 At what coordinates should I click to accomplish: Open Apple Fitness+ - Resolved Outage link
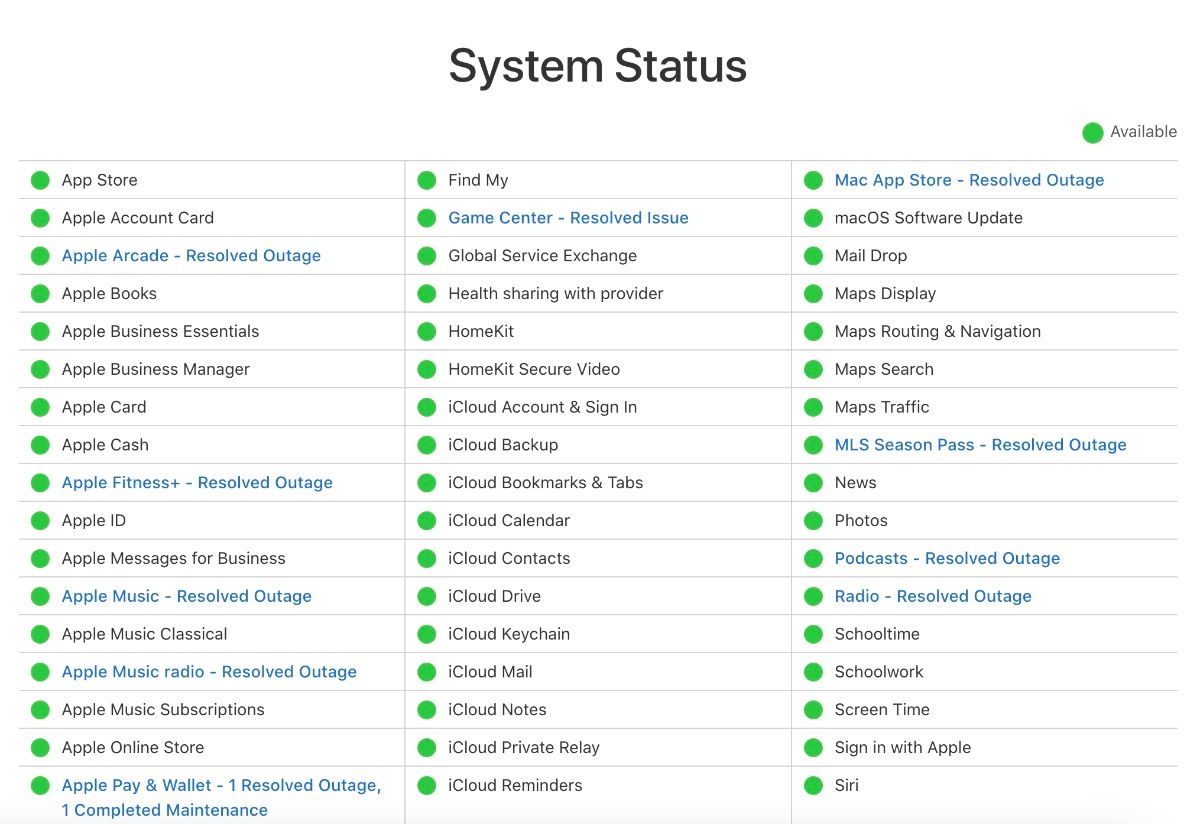(x=197, y=483)
